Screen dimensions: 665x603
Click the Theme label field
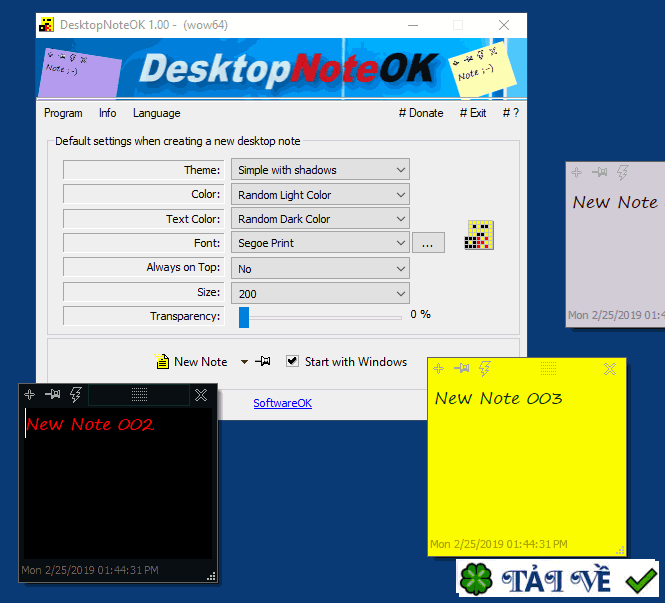pyautogui.click(x=144, y=170)
